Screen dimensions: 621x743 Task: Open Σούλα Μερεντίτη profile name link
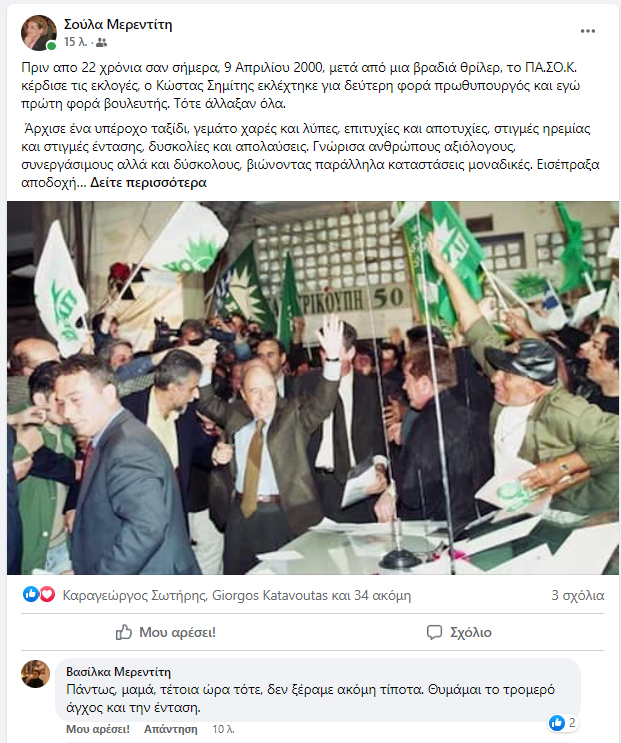[118, 24]
